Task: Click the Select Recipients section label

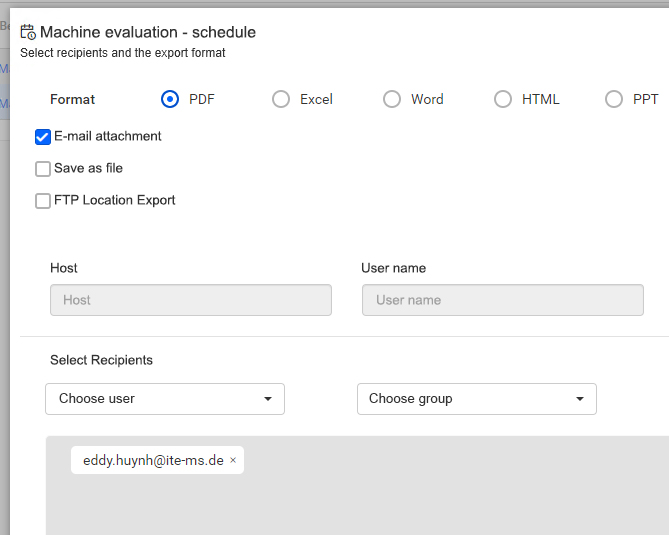Action: pyautogui.click(x=101, y=360)
